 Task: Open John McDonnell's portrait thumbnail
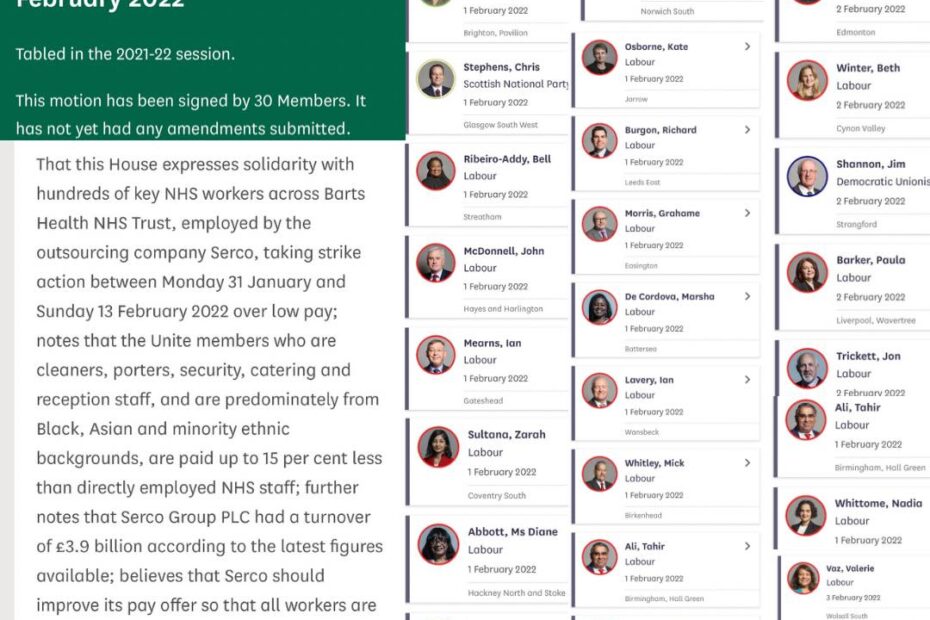coord(436,262)
